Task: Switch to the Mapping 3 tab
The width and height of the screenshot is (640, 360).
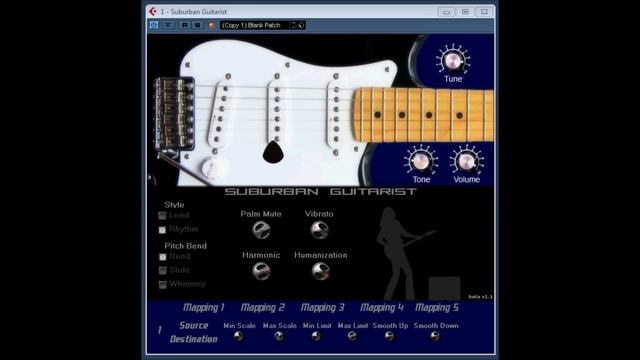Action: click(x=322, y=307)
